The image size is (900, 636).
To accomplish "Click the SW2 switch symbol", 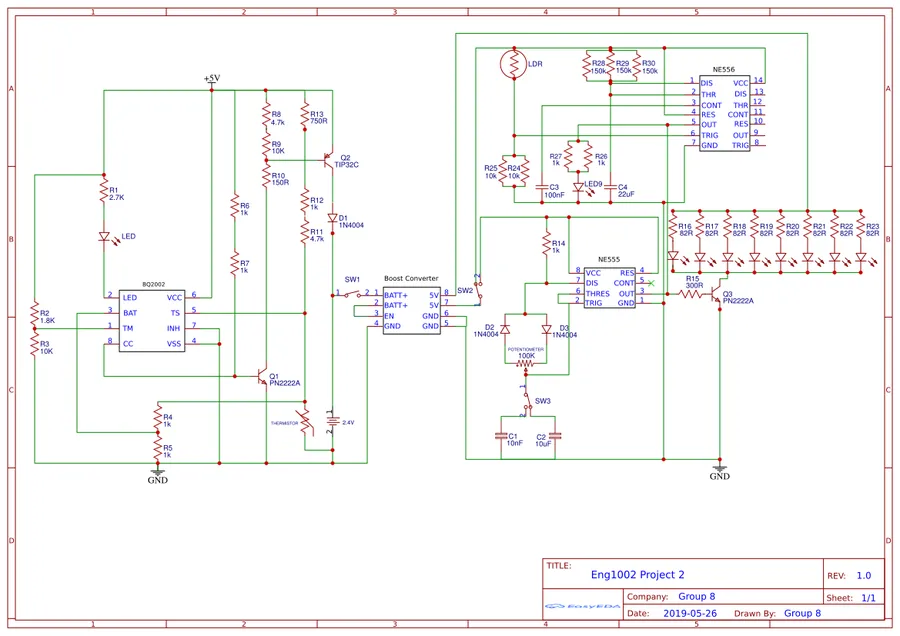I will 478,291.
